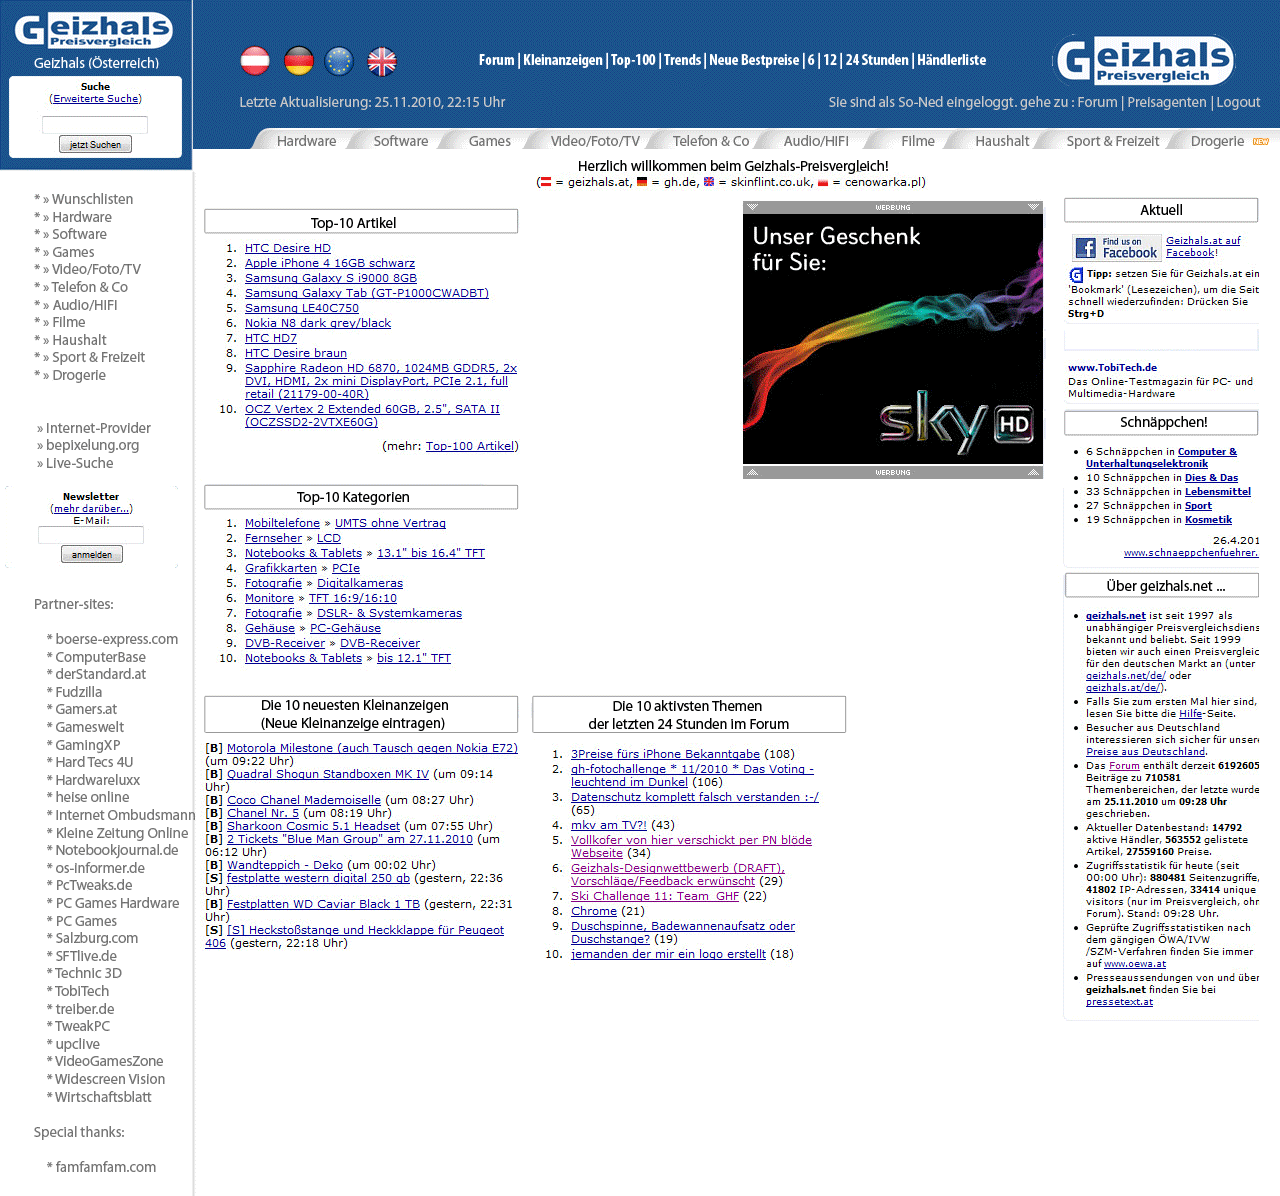Open the Forum link in top menu

tap(496, 60)
